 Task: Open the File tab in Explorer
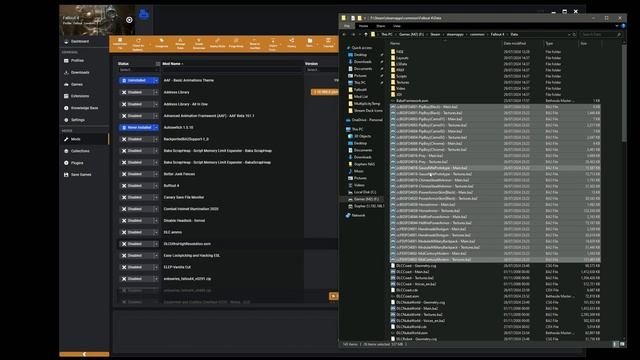pos(347,26)
